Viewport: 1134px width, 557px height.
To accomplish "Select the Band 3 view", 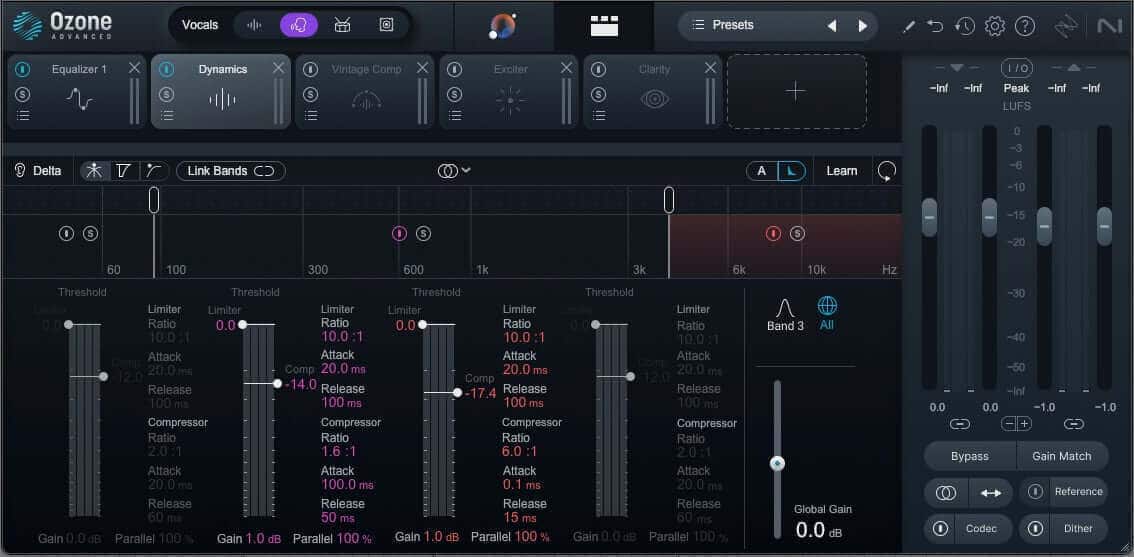I will (785, 315).
